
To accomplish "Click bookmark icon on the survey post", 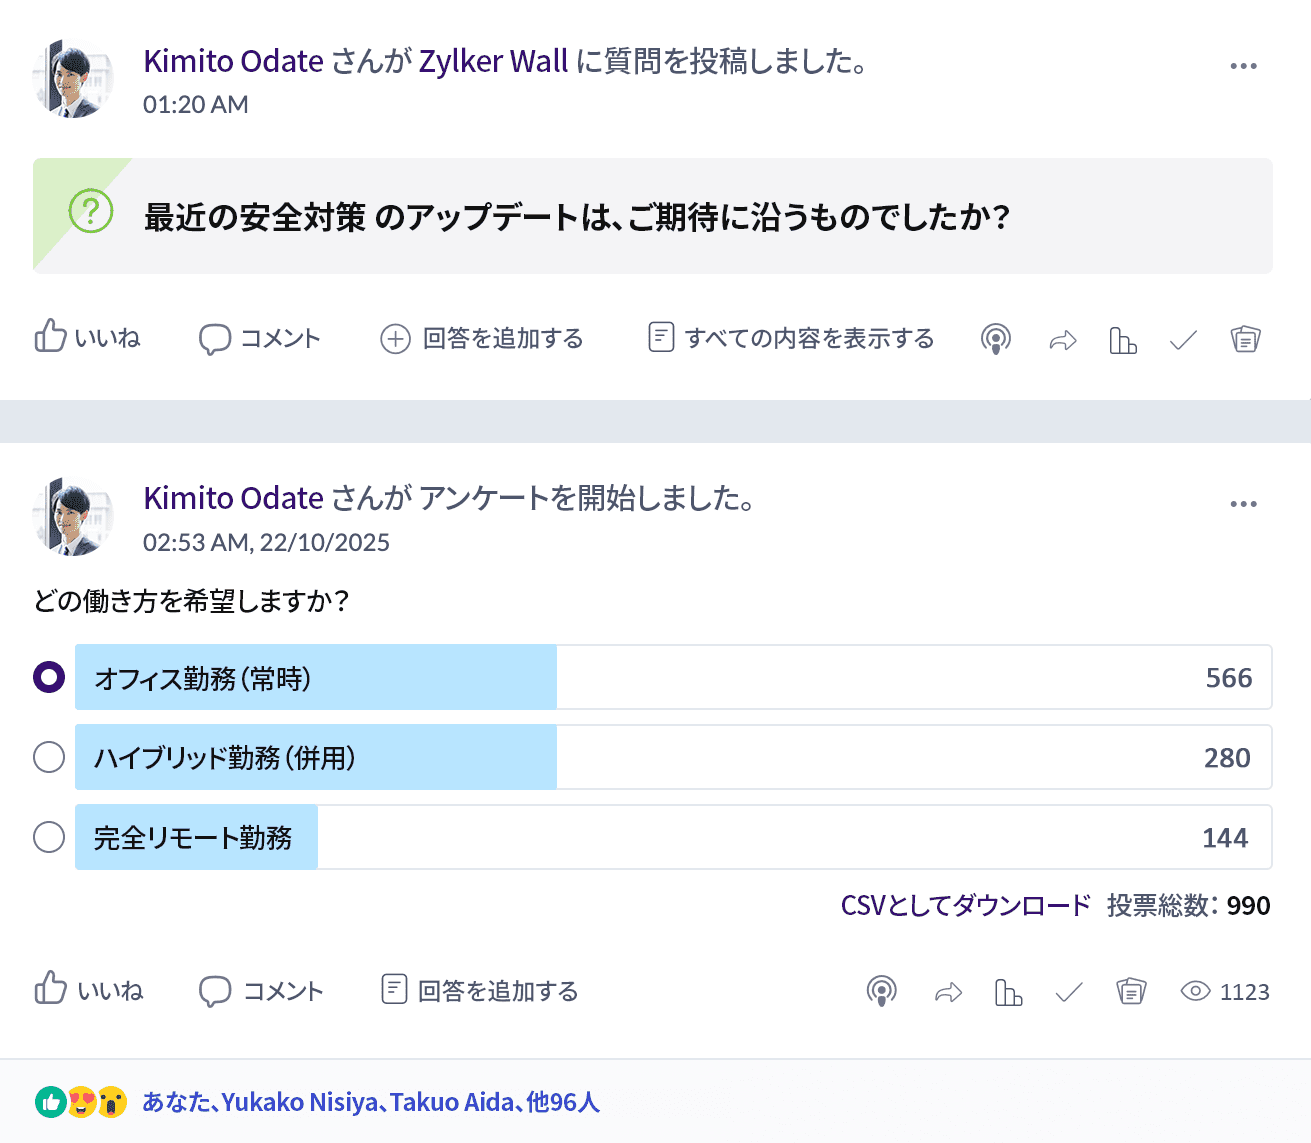I will 1131,992.
